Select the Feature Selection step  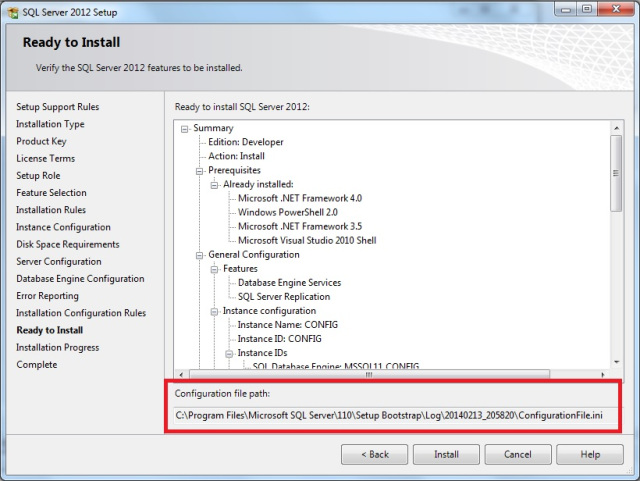tap(51, 193)
